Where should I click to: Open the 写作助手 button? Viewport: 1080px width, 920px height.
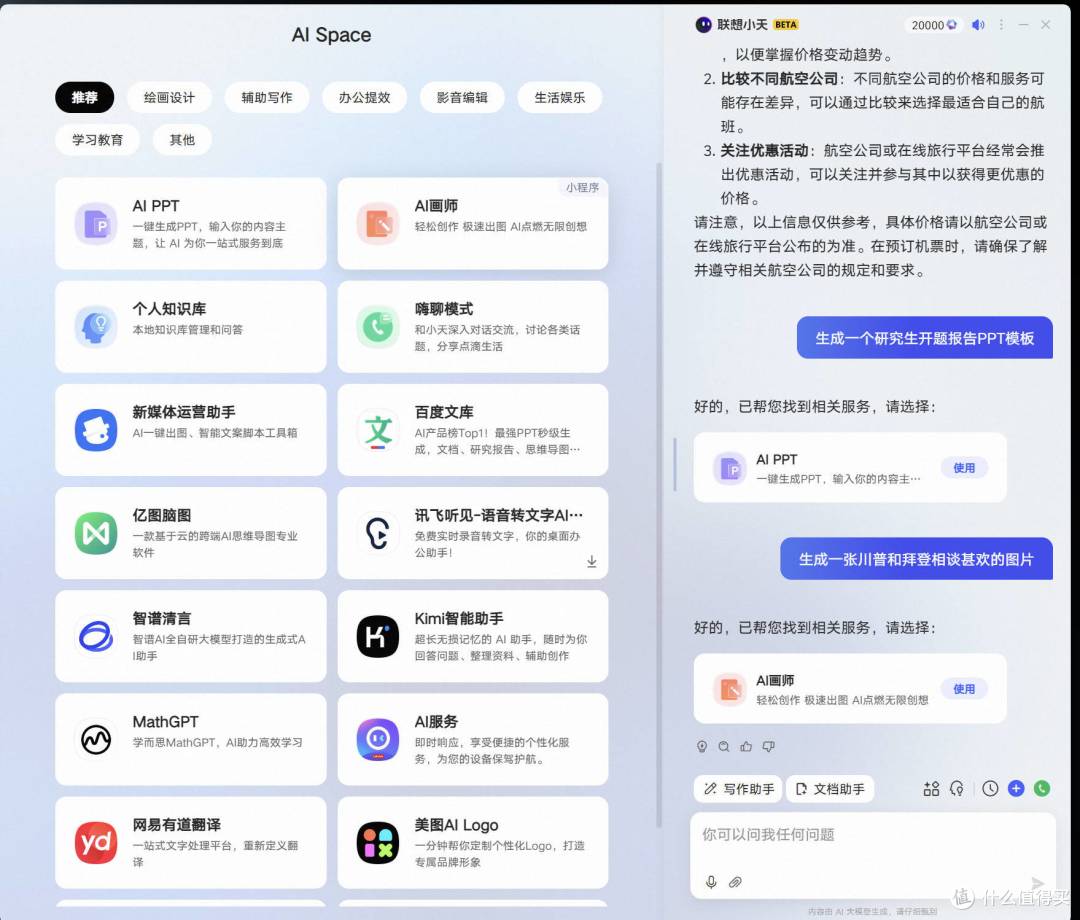click(x=738, y=789)
